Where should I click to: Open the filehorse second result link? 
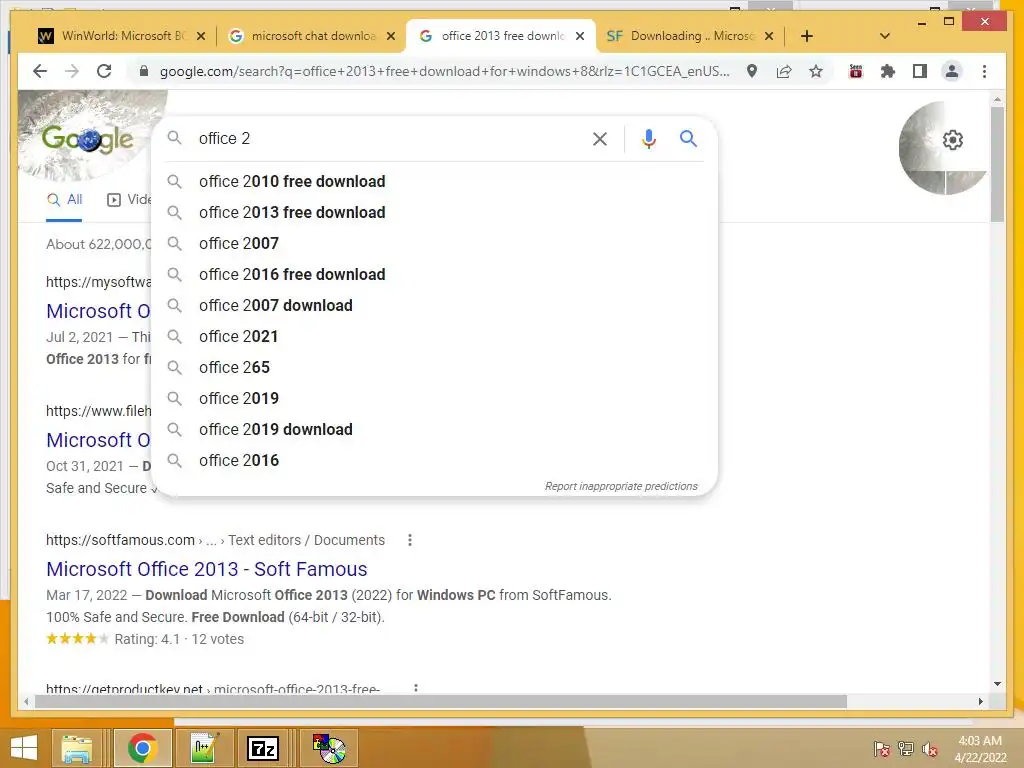coord(98,440)
